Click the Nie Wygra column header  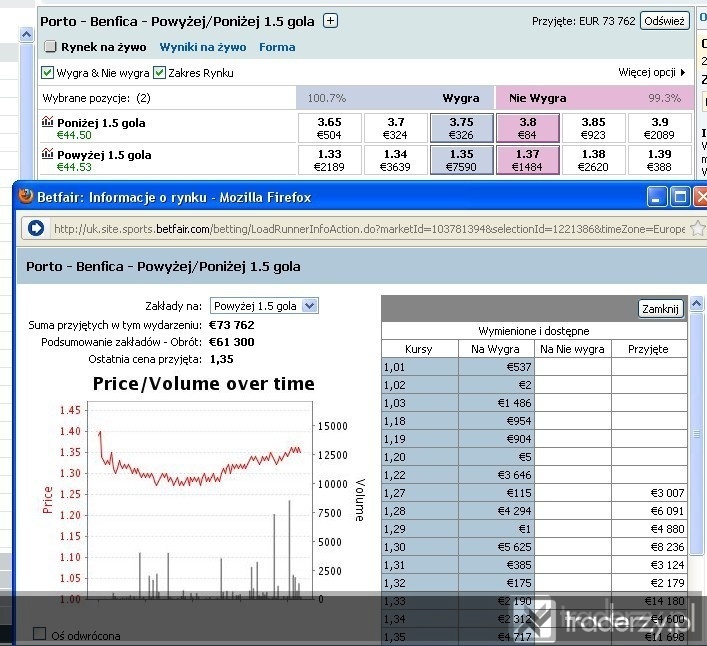(537, 98)
